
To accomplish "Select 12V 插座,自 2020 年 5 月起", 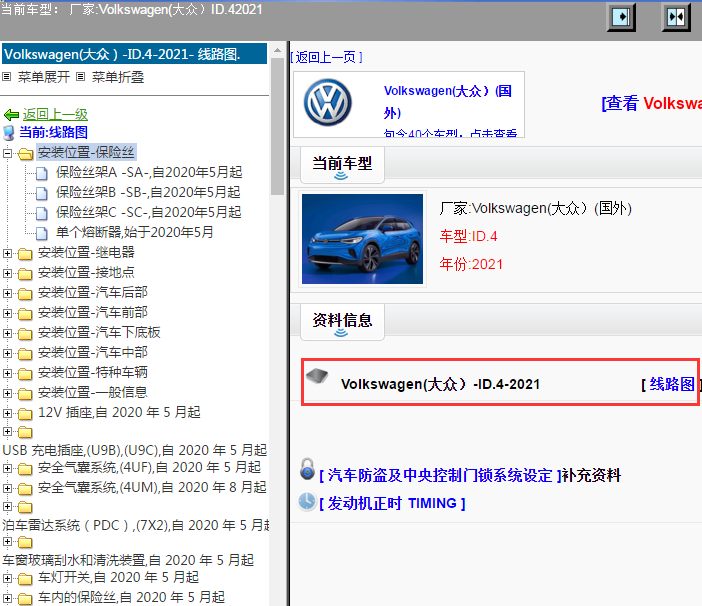I will point(119,412).
